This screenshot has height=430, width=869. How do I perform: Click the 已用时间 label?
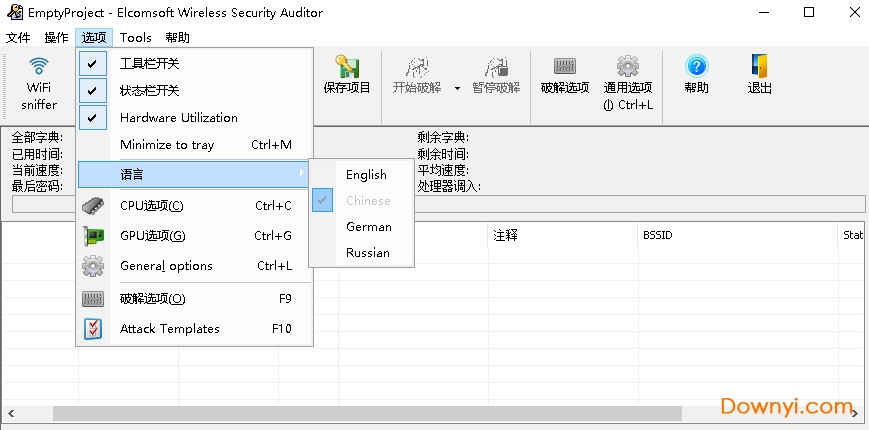(37, 153)
